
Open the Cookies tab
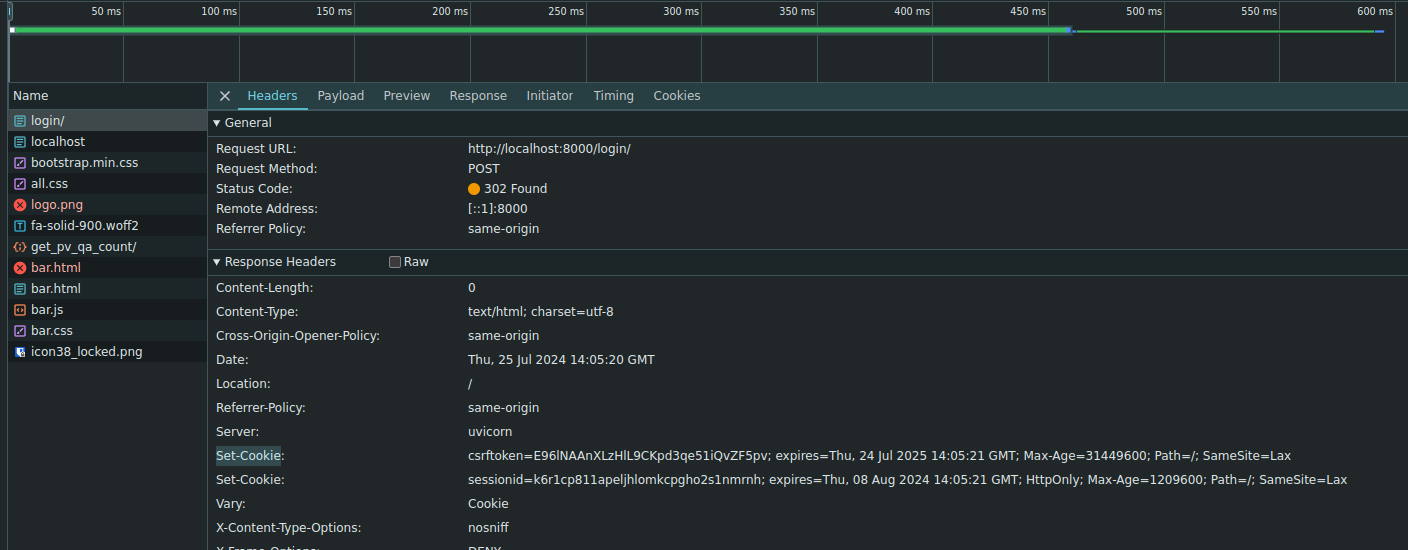677,96
